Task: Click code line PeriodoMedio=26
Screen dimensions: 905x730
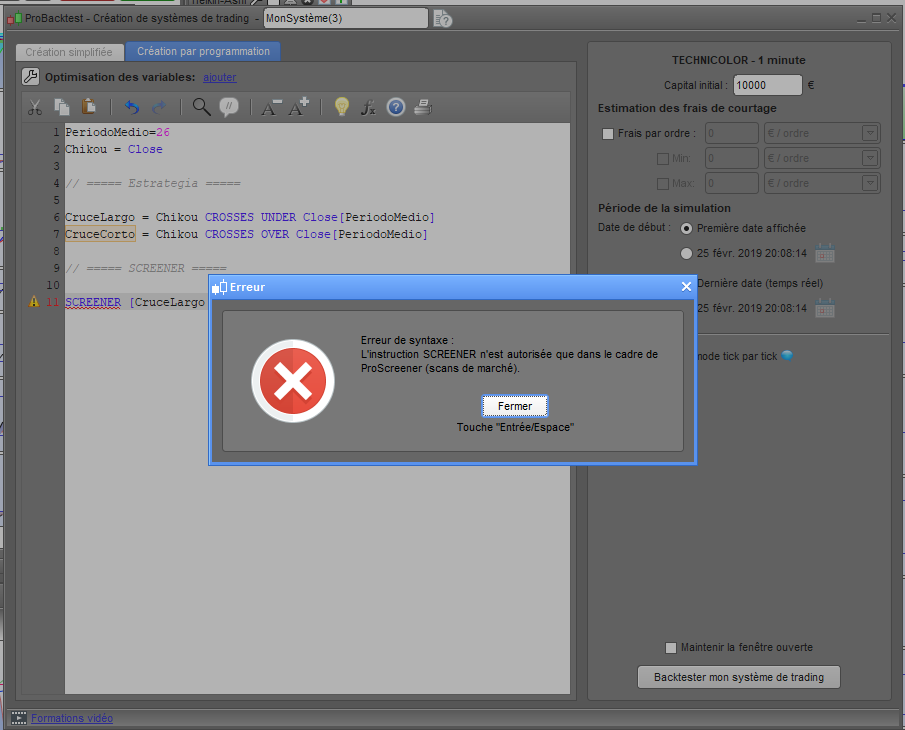Action: (117, 132)
